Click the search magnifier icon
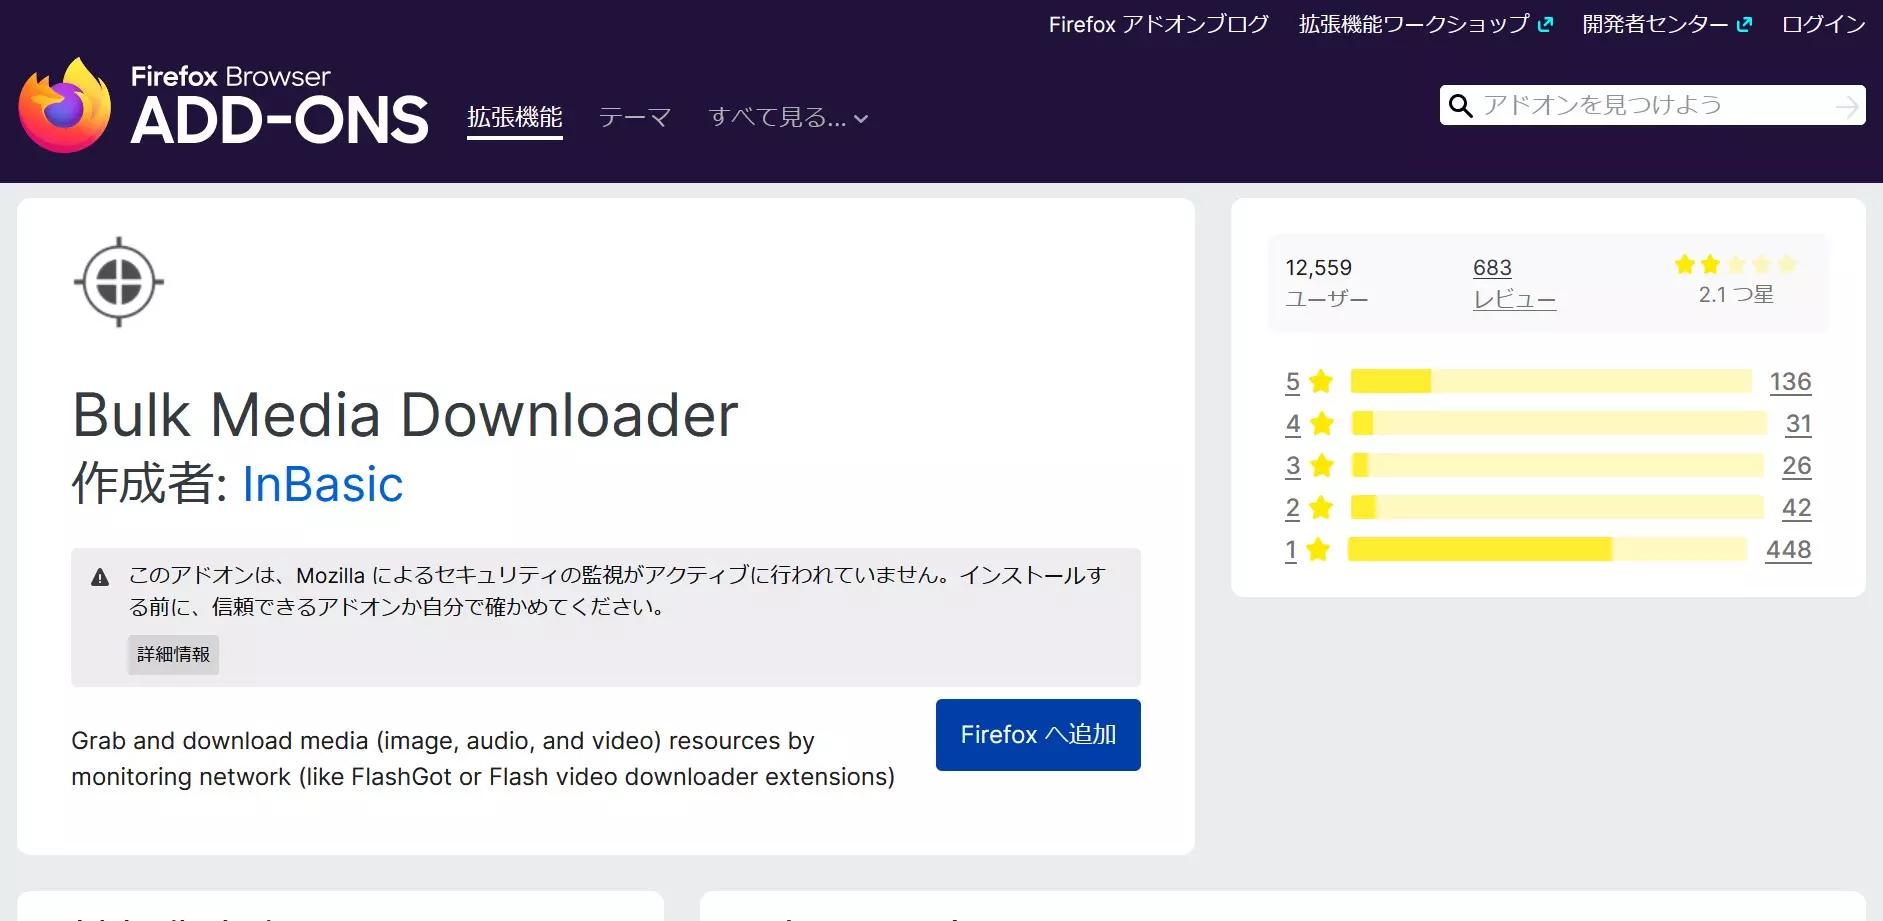The height and width of the screenshot is (921, 1883). [1460, 106]
